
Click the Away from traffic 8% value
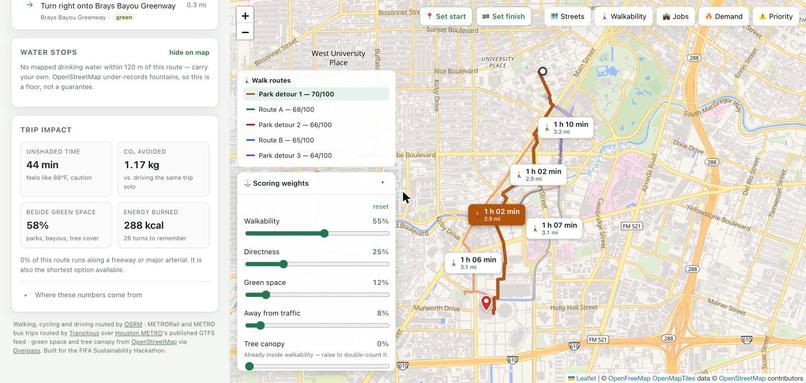pyautogui.click(x=382, y=313)
